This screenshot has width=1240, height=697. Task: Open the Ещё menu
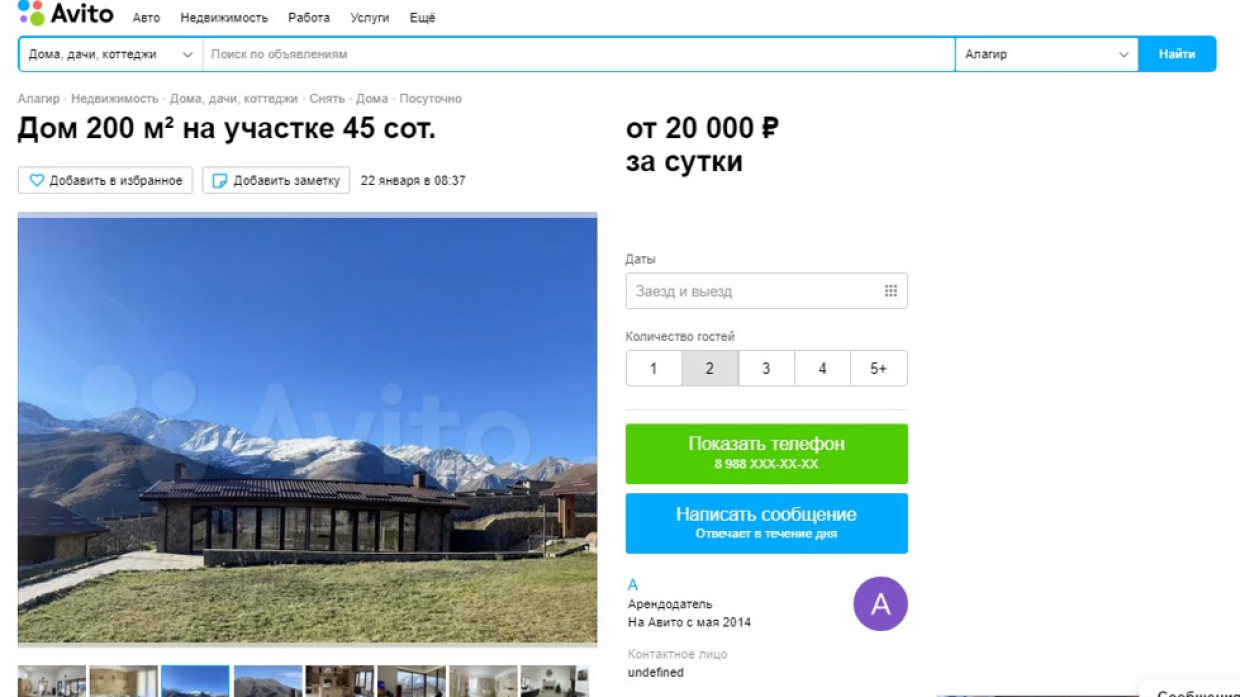422,18
